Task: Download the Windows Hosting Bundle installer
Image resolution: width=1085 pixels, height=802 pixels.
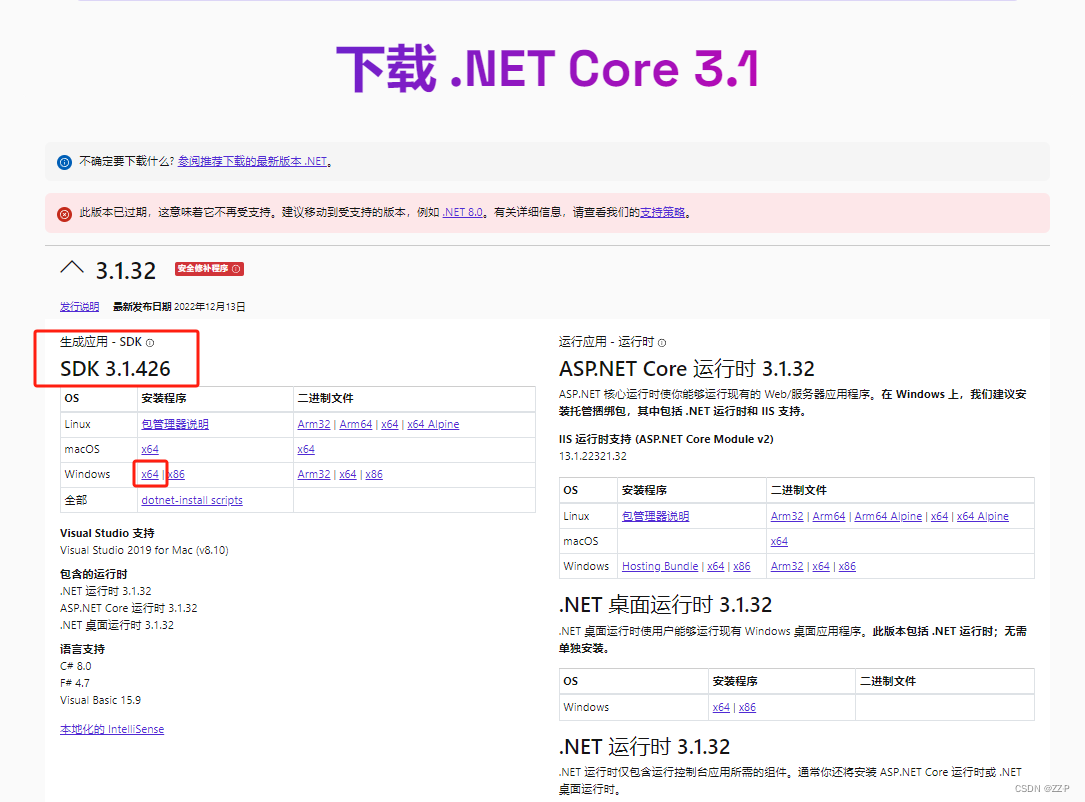Action: pyautogui.click(x=660, y=566)
